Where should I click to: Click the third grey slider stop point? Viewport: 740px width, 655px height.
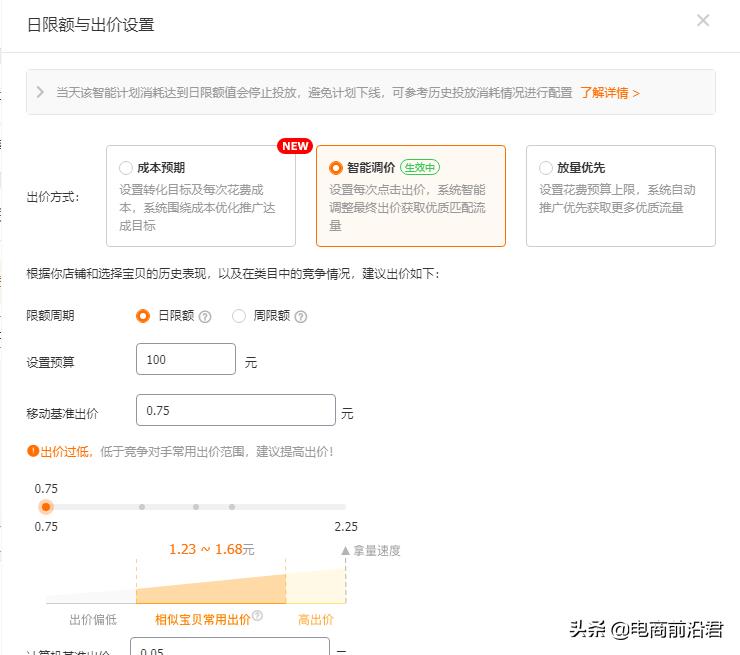[232, 507]
